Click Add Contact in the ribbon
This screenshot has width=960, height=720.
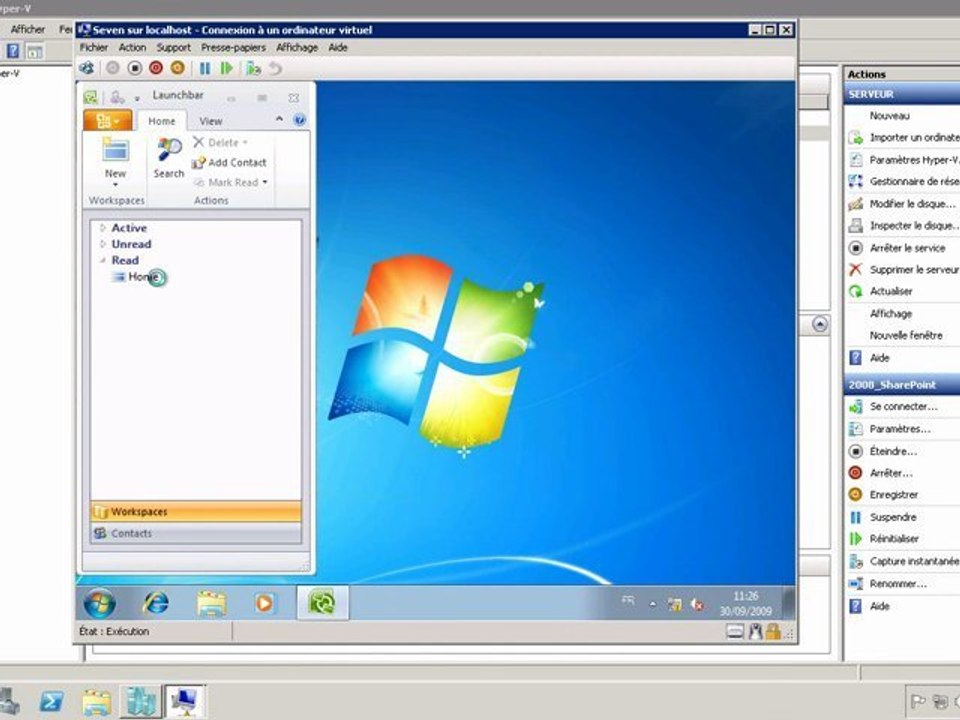click(230, 162)
